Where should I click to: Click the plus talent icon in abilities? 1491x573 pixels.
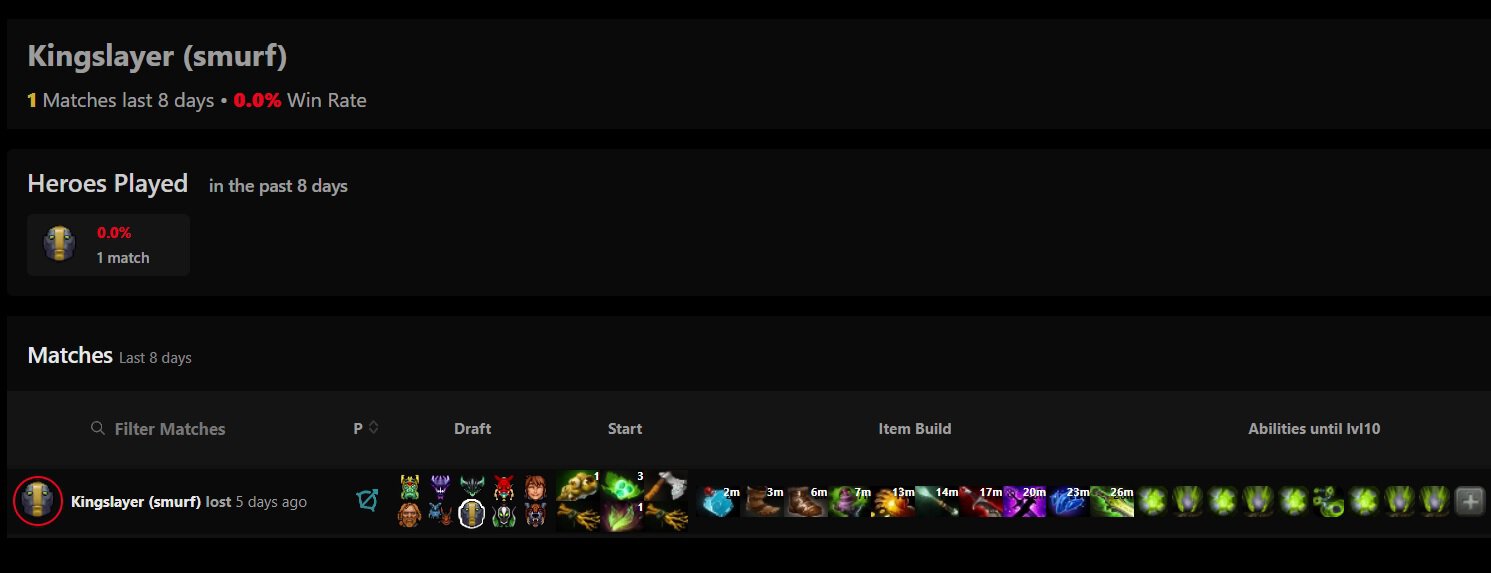(x=1469, y=501)
